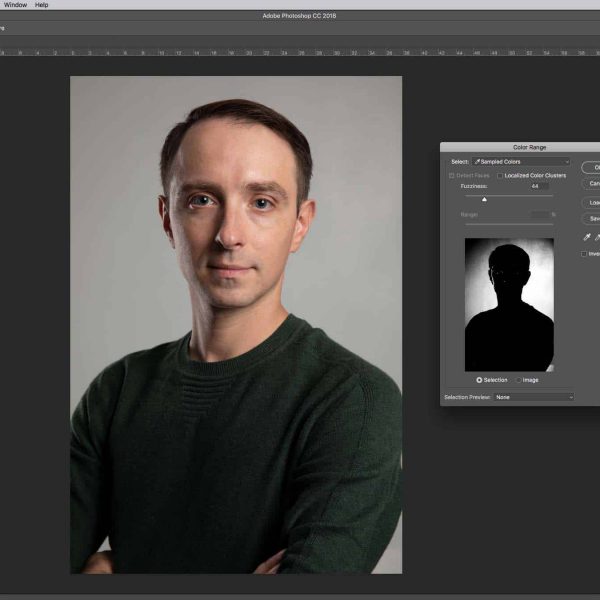Select the Add to Sample eyedropper
The image size is (600, 600).
point(597,238)
